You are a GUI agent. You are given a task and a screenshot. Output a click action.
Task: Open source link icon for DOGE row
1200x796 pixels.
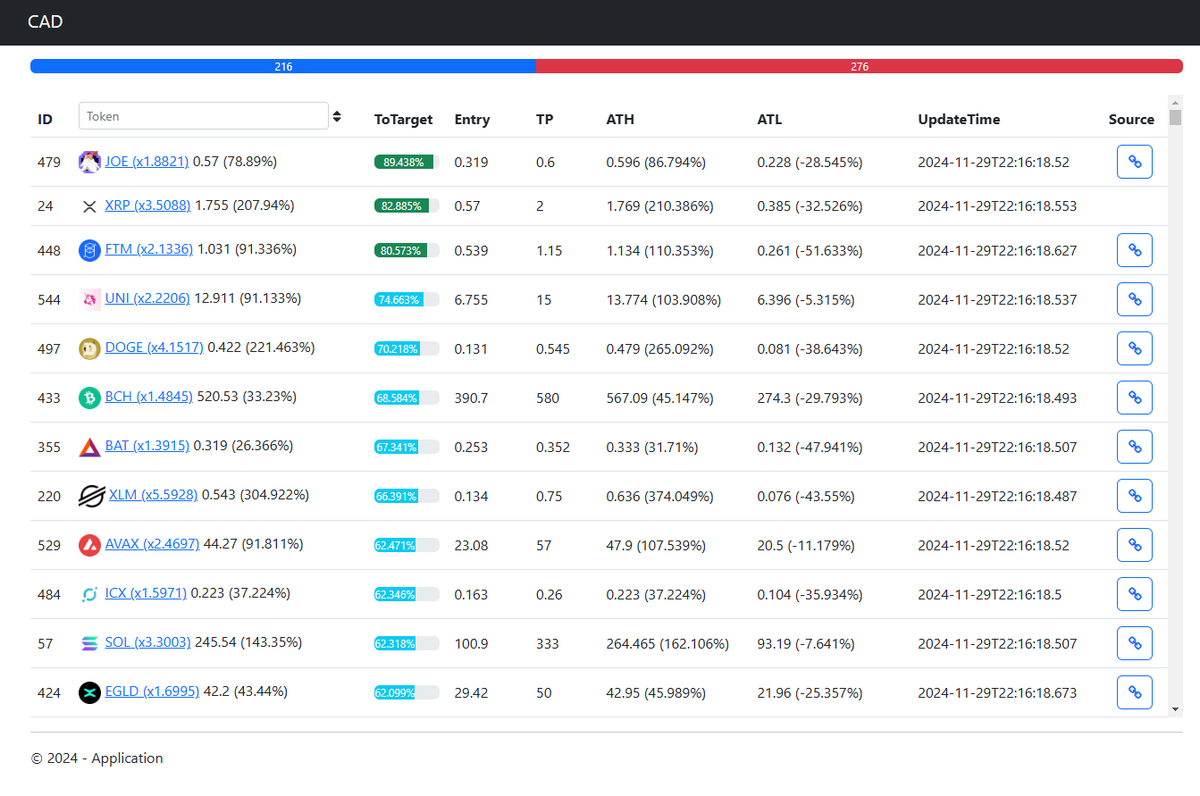[1134, 348]
